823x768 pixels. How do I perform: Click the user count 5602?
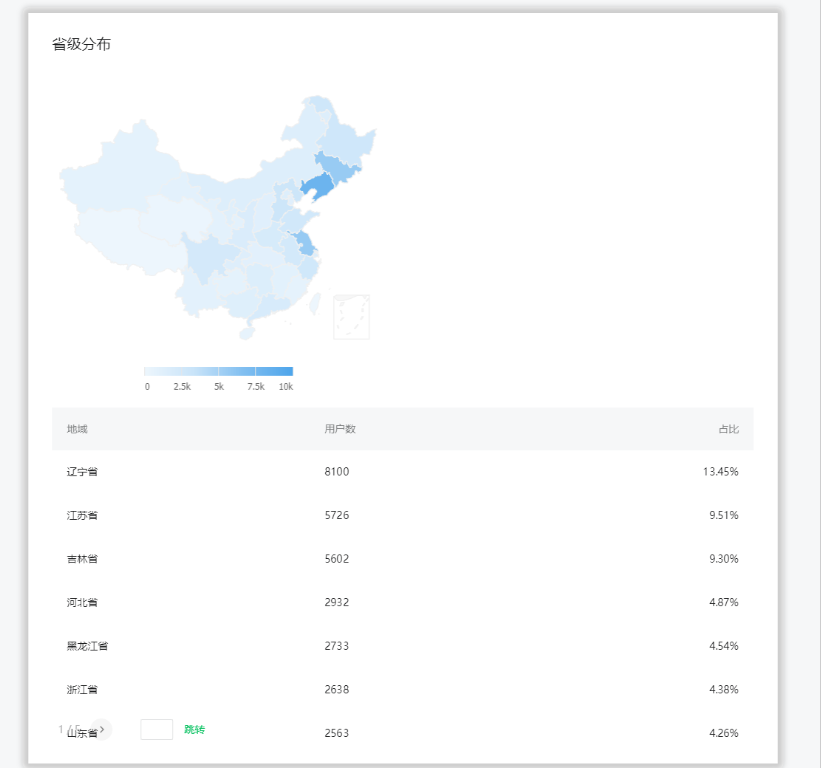pos(336,559)
